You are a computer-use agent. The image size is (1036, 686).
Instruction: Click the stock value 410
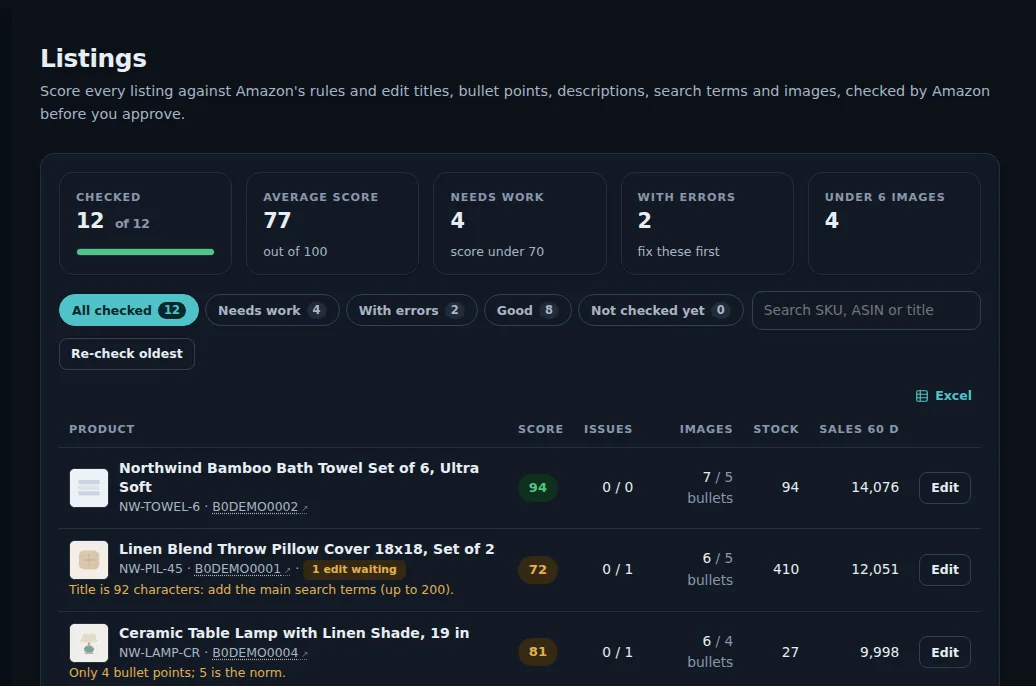pos(786,570)
